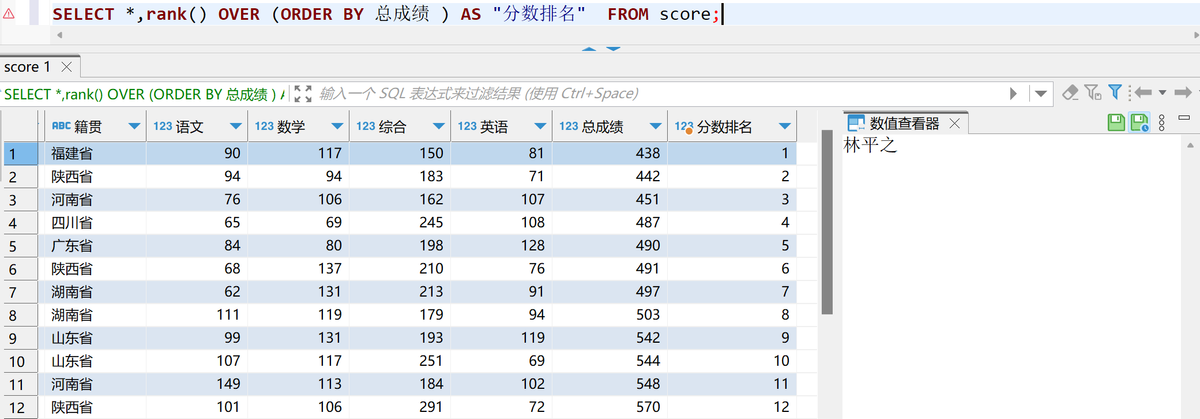Click the SQL error warning icon in editor gutter
The height and width of the screenshot is (419, 1200).
pyautogui.click(x=7, y=15)
